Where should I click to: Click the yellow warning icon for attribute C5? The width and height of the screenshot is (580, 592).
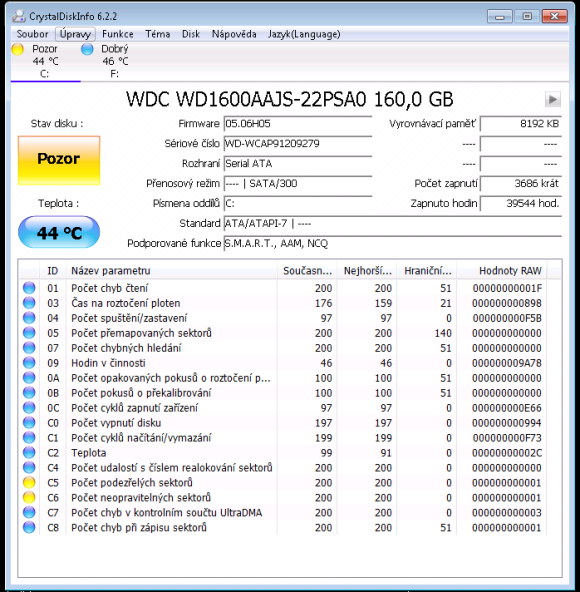pos(29,483)
